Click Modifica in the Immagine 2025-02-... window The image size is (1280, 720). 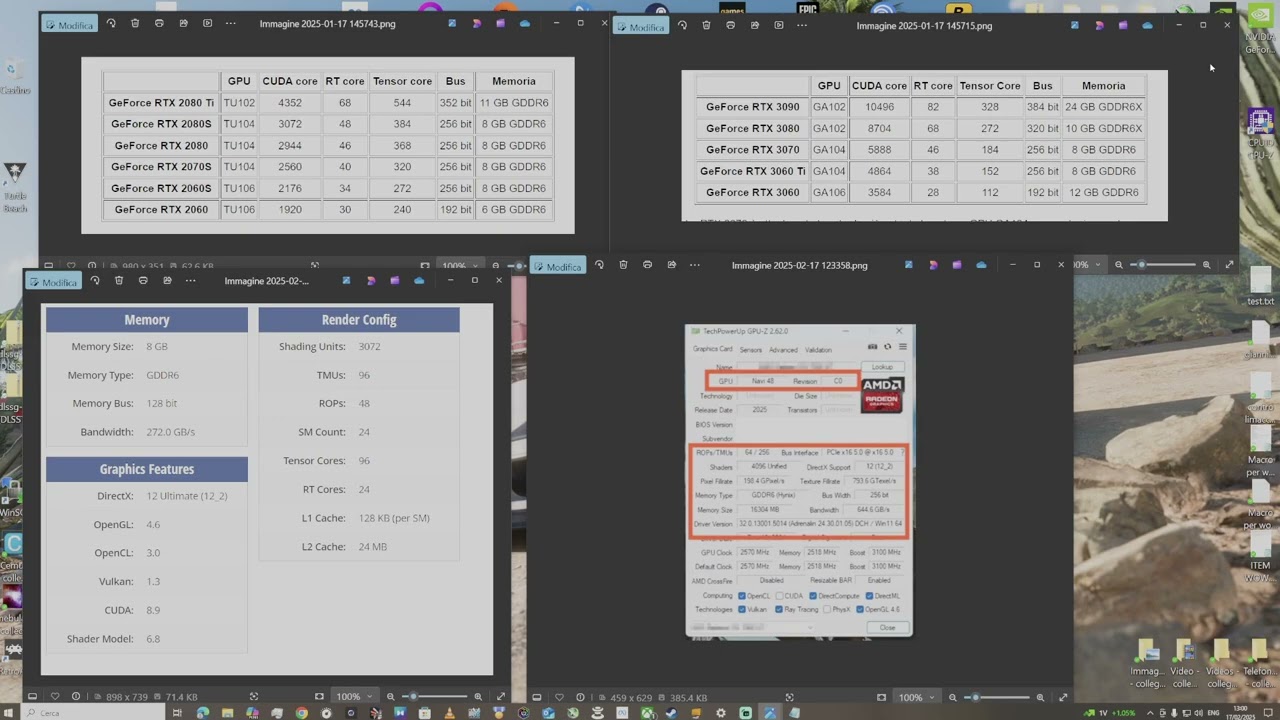coord(53,282)
